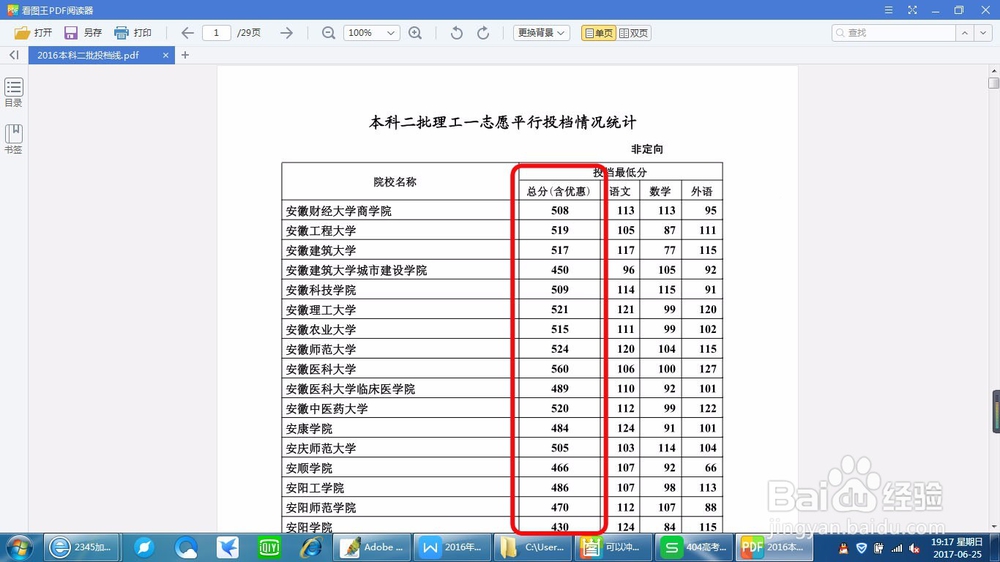This screenshot has height=562, width=1000.
Task: Open the 更换背景 dropdown
Action: (541, 33)
